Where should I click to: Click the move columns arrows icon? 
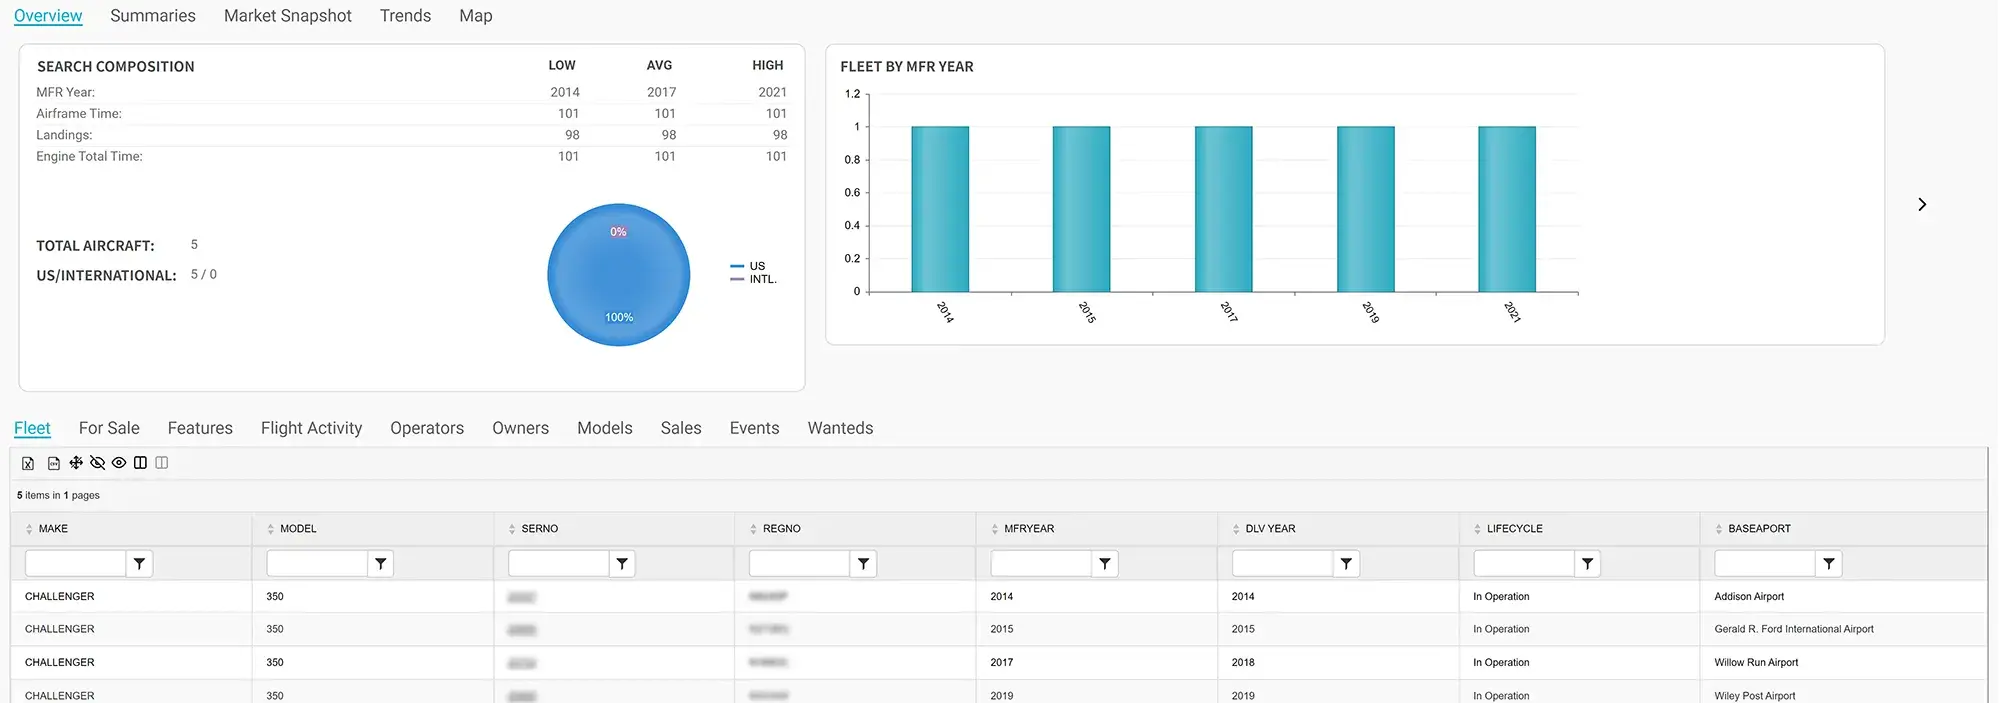[76, 463]
